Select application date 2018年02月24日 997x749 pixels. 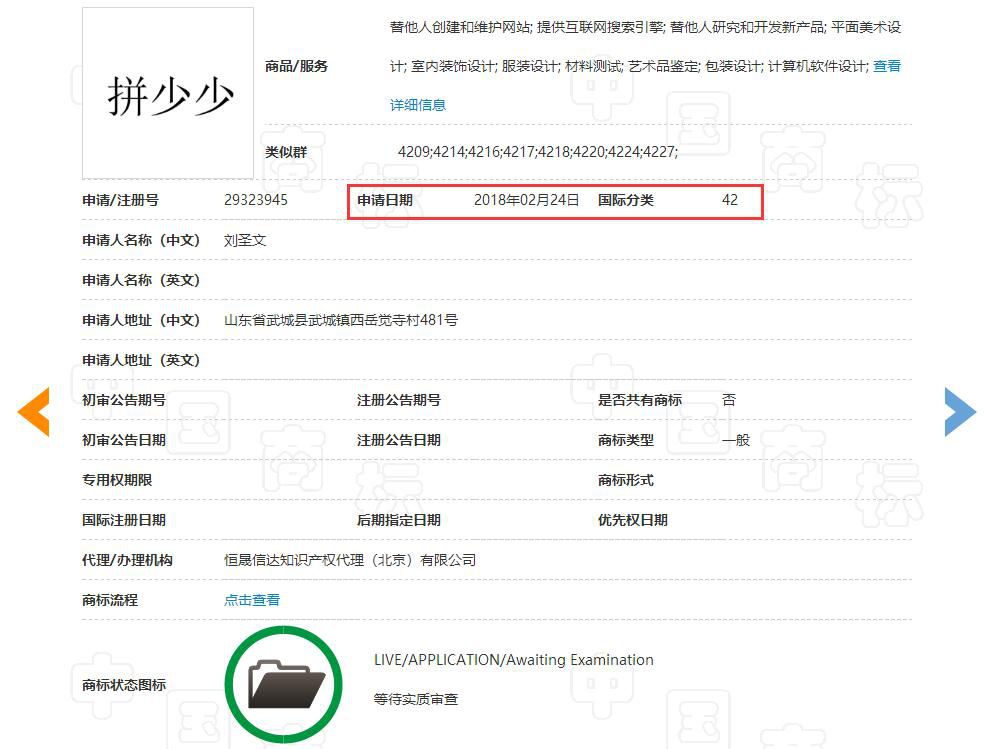(x=526, y=200)
